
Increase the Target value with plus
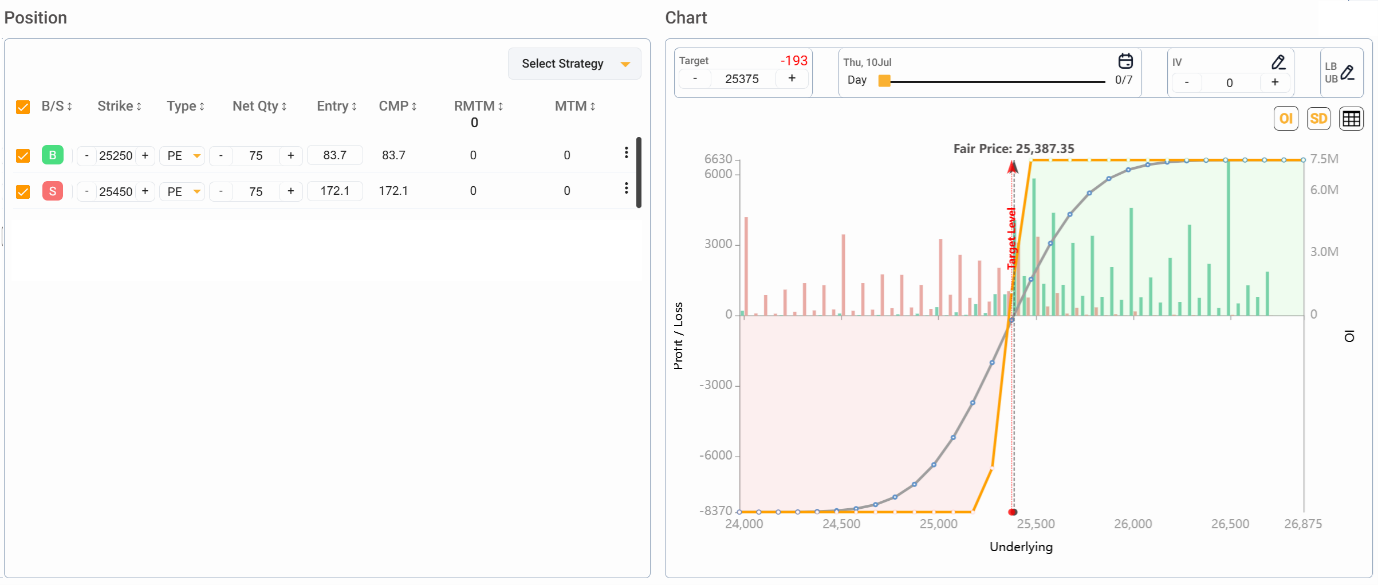(791, 79)
